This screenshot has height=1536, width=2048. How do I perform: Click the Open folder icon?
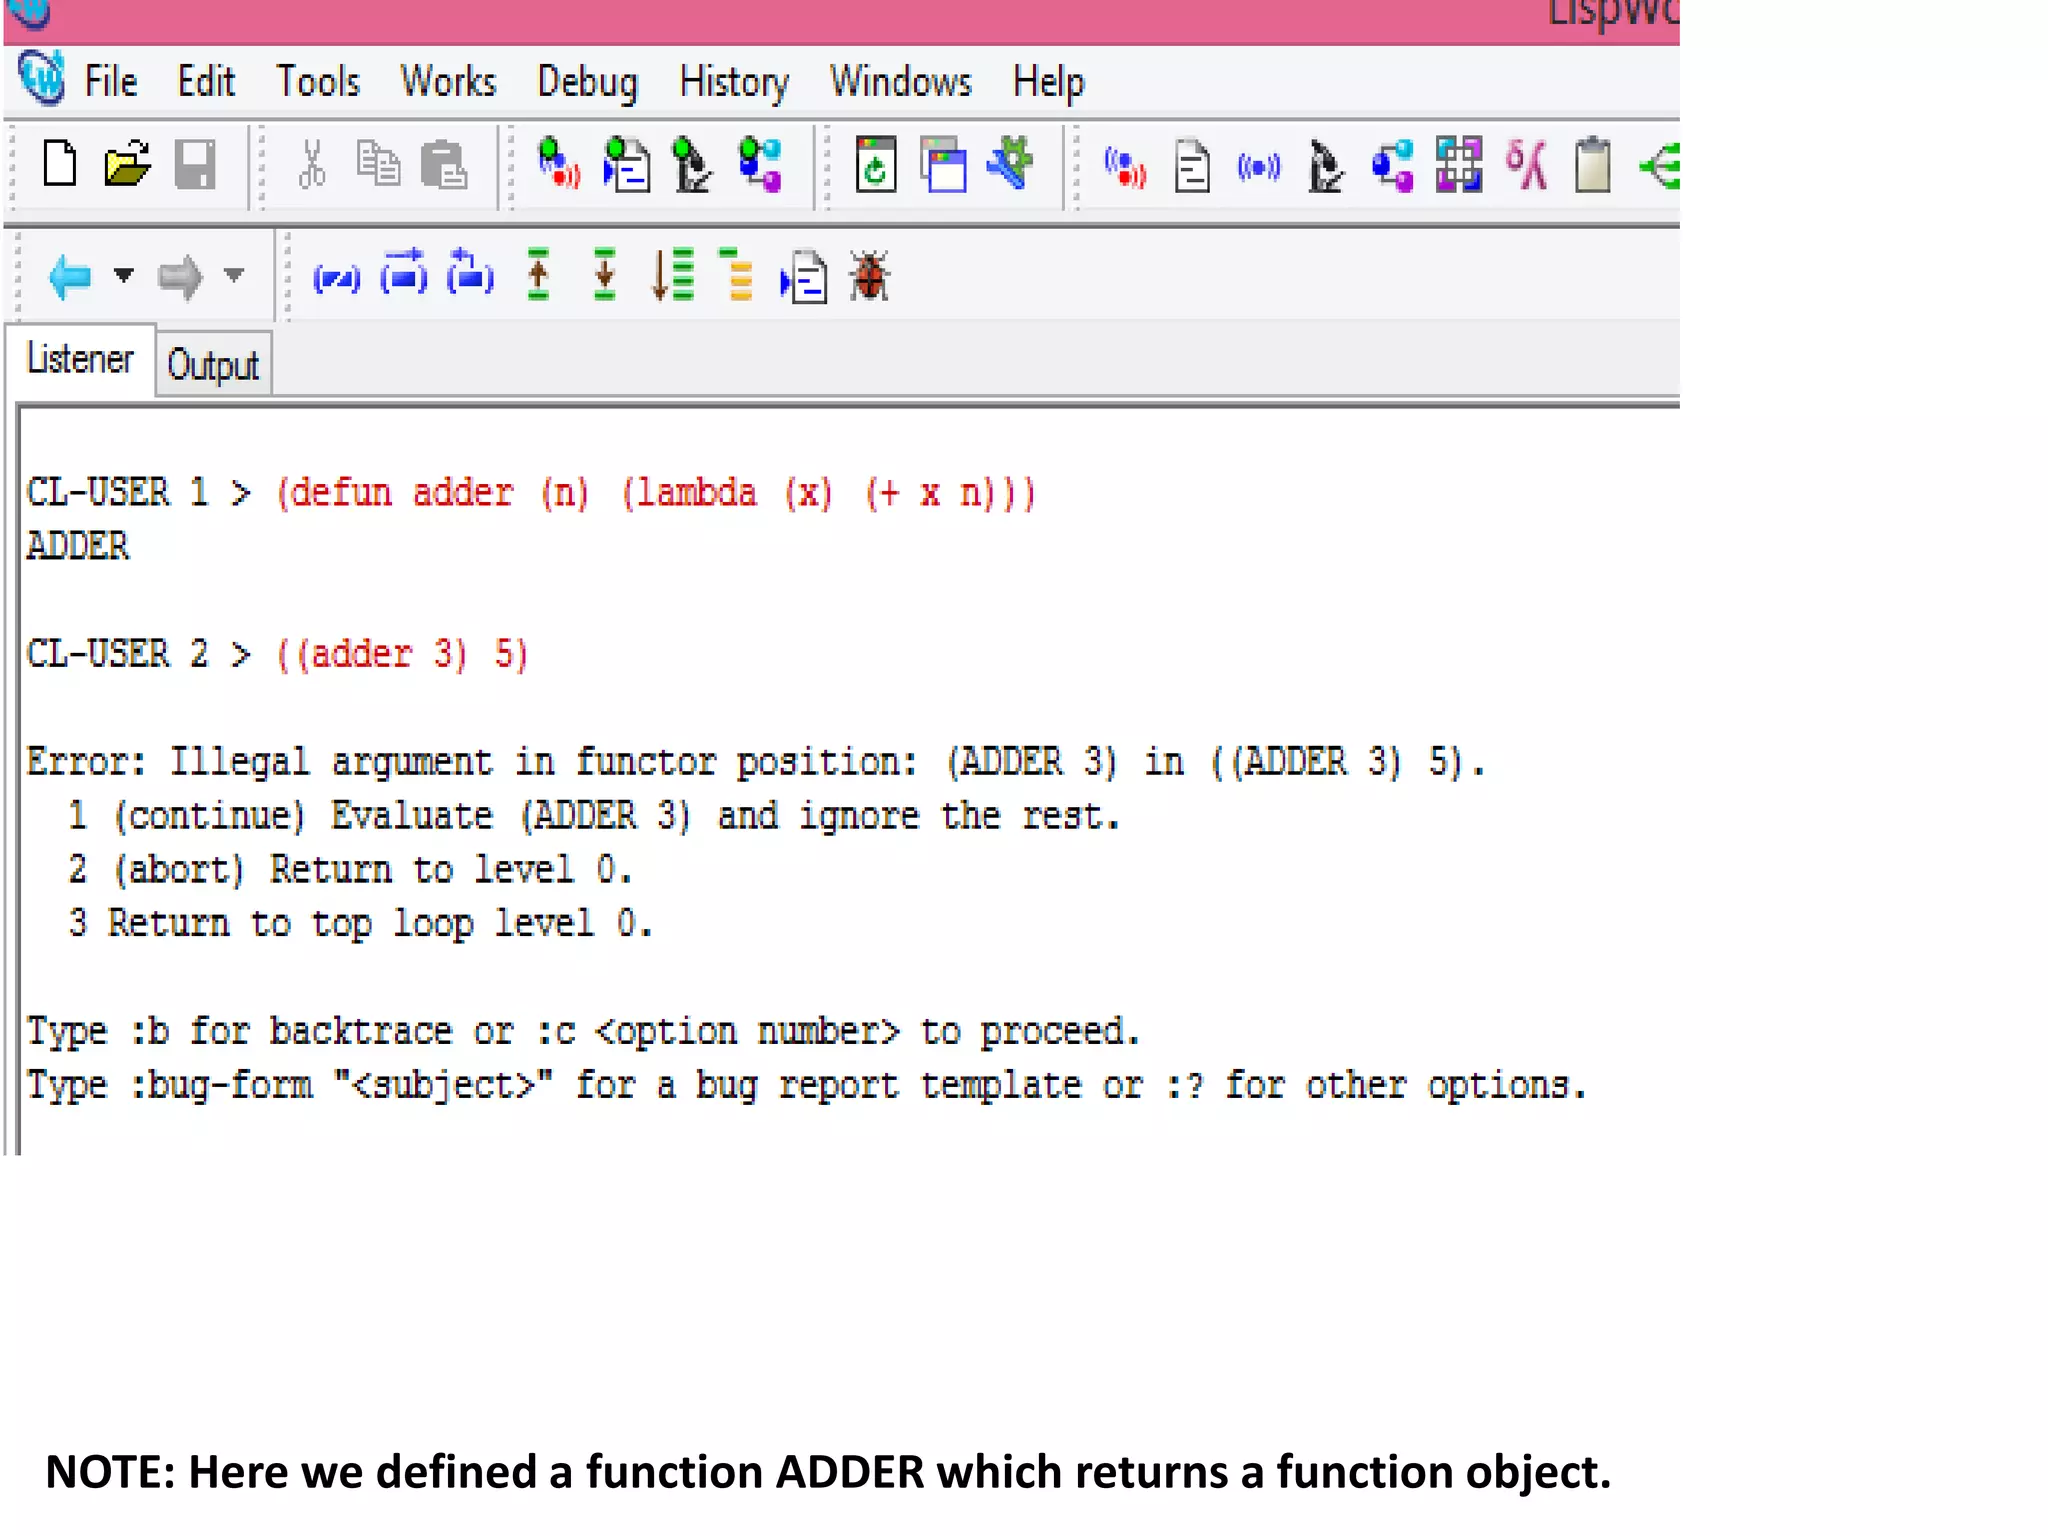click(127, 164)
